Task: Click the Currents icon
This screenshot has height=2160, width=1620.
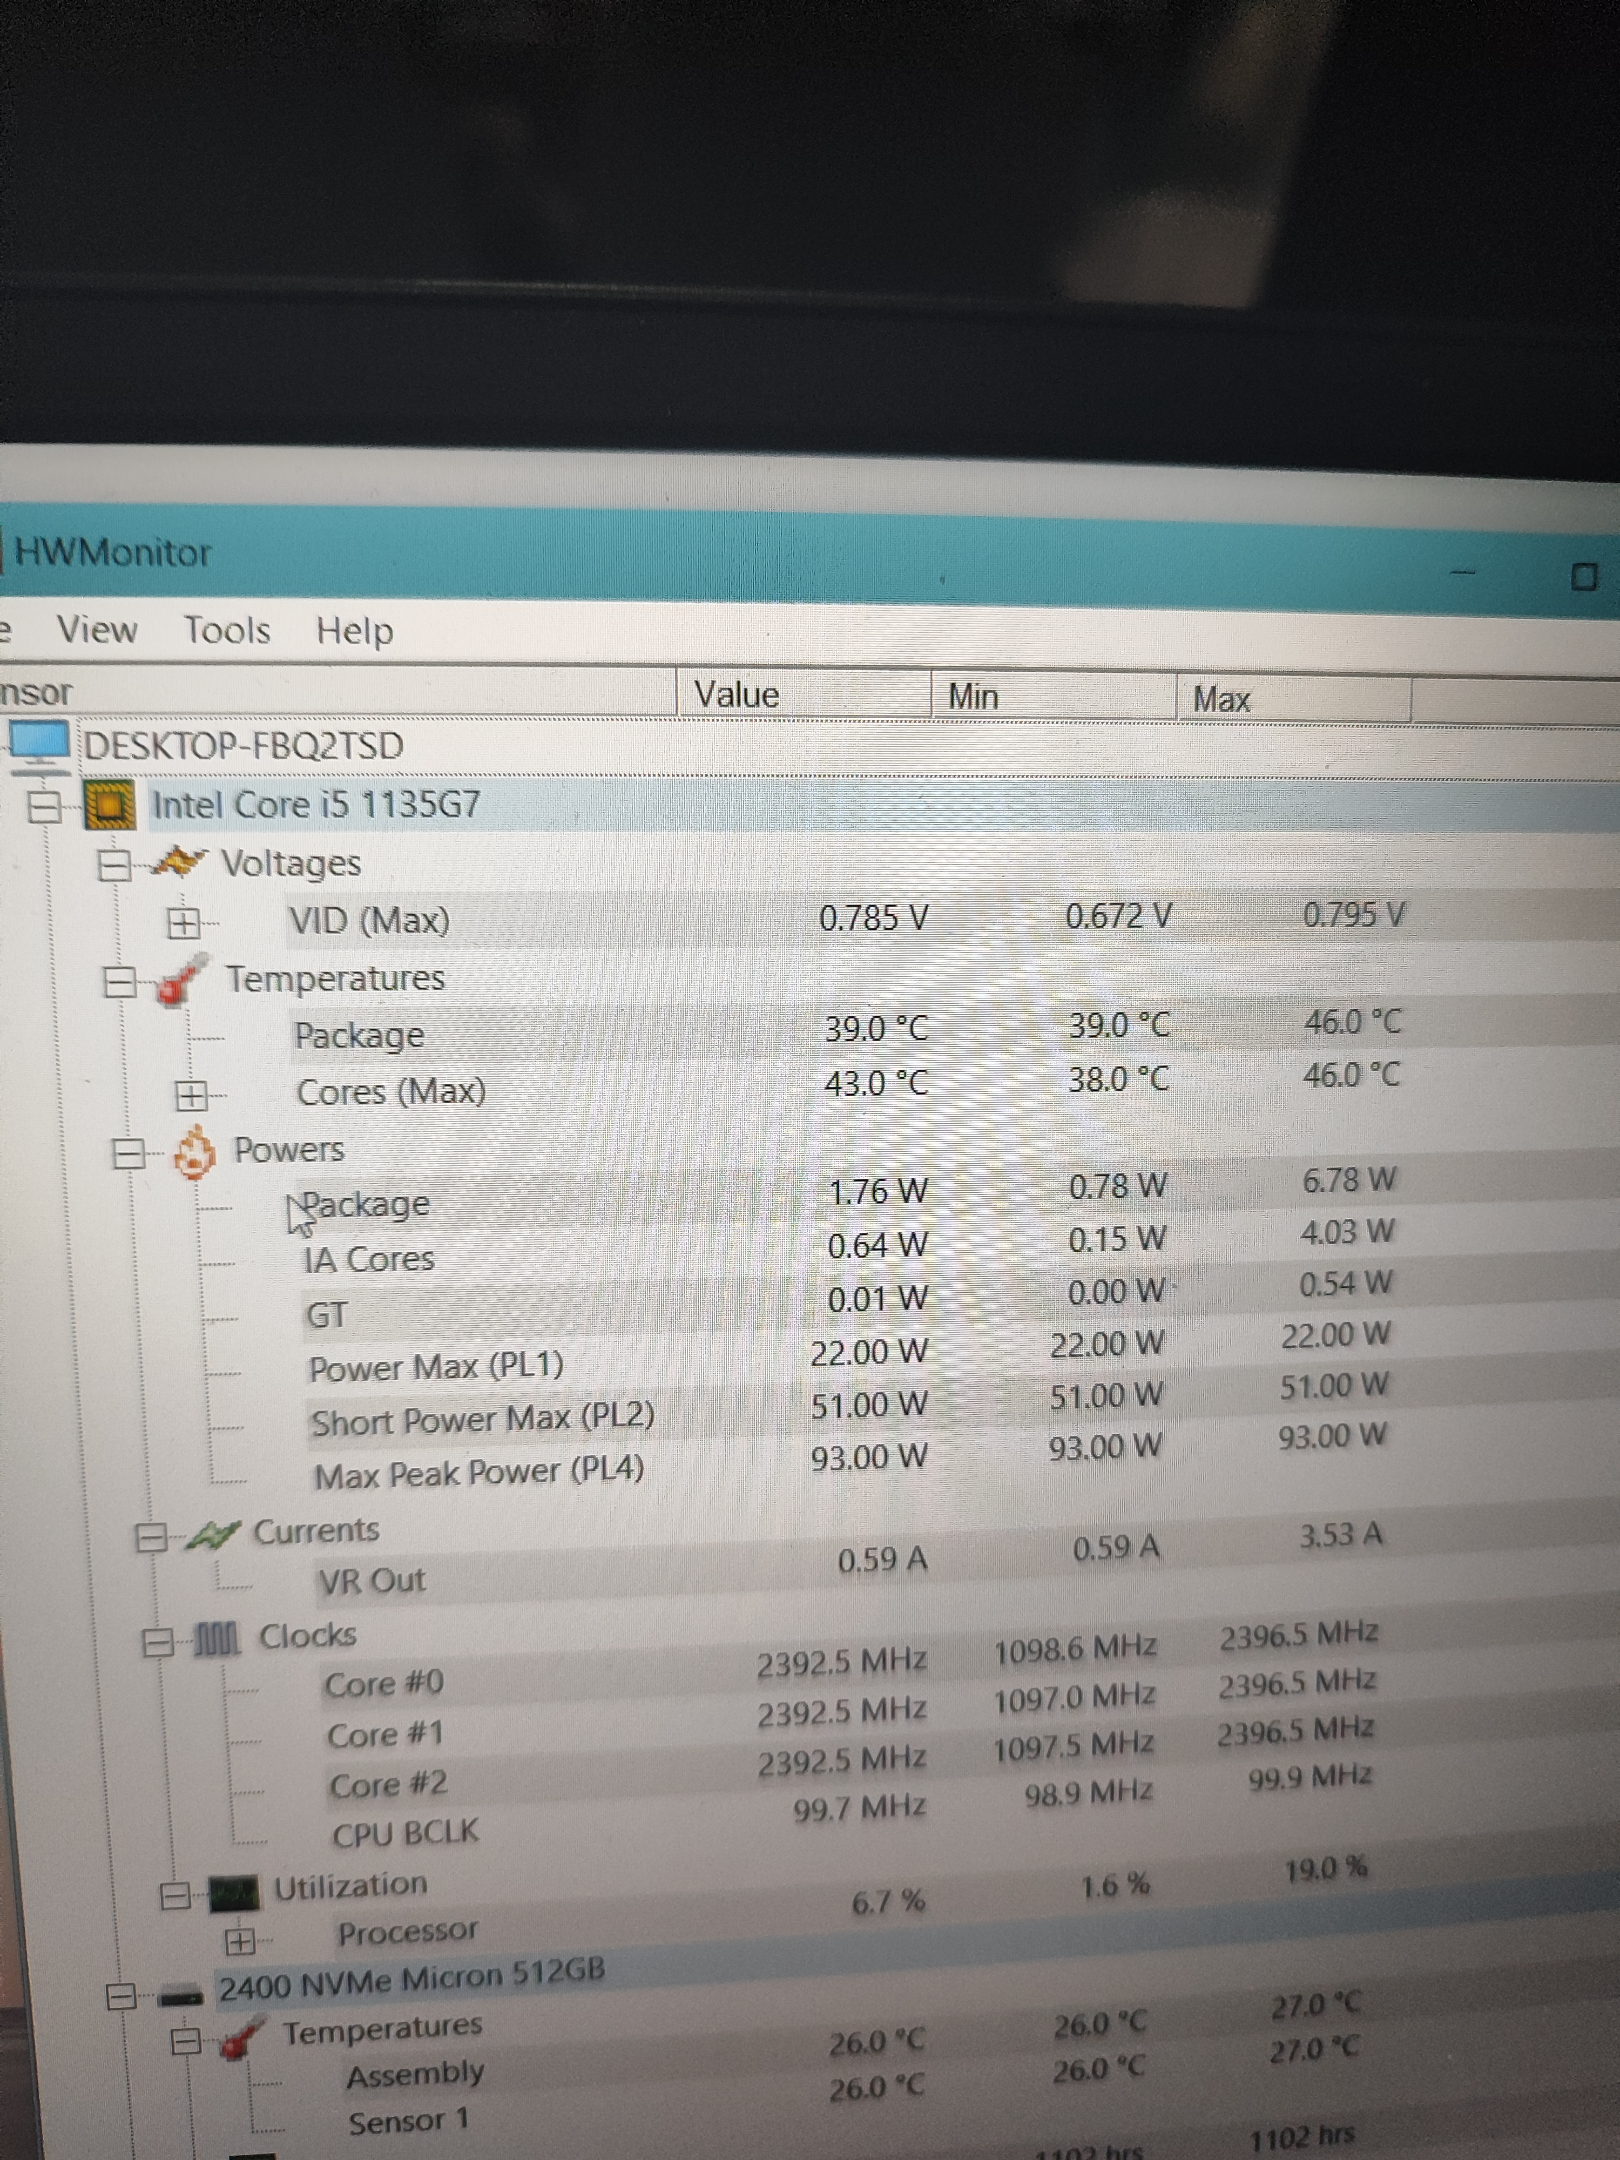Action: (213, 1534)
